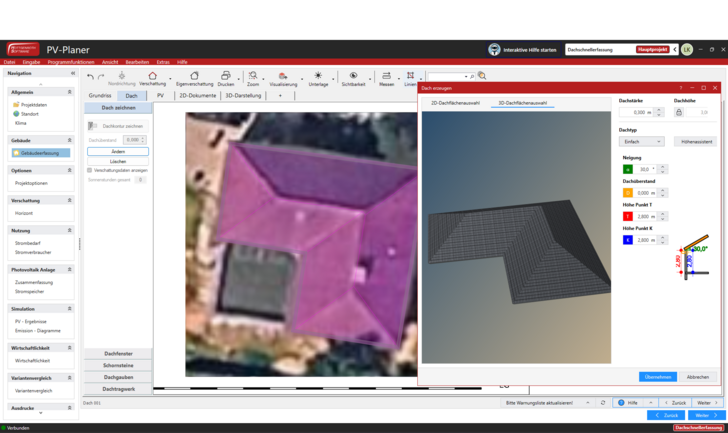Switch to the PV tab
Image resolution: width=728 pixels, height=433 pixels.
160,96
